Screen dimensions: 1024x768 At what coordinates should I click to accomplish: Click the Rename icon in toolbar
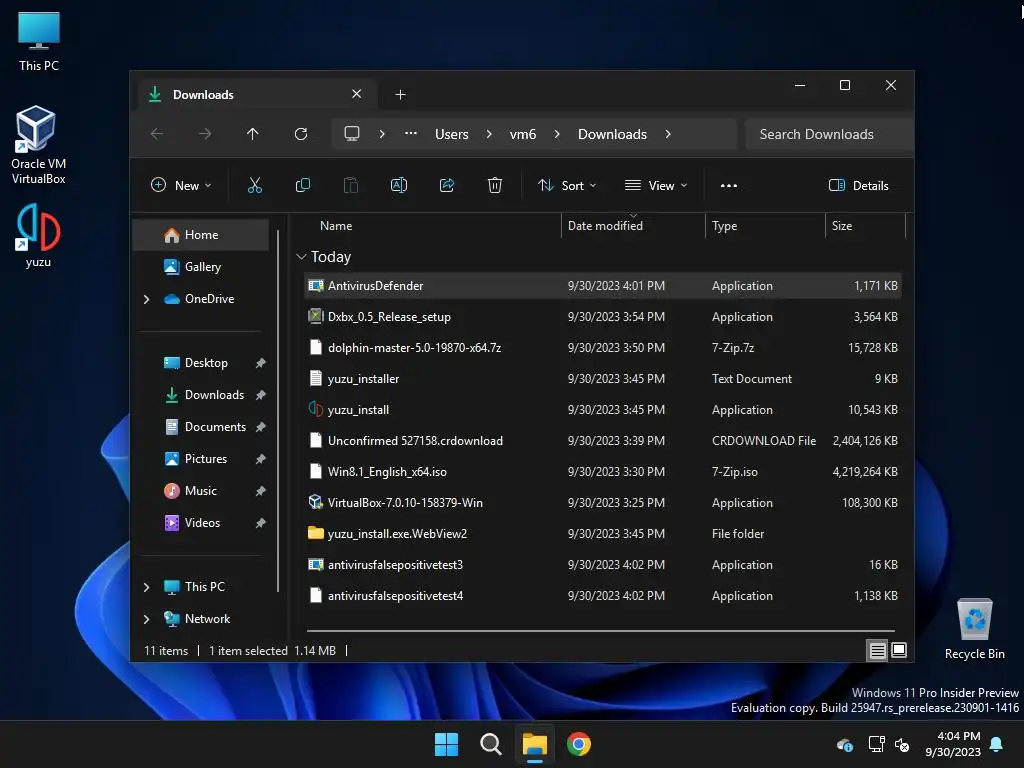[398, 185]
